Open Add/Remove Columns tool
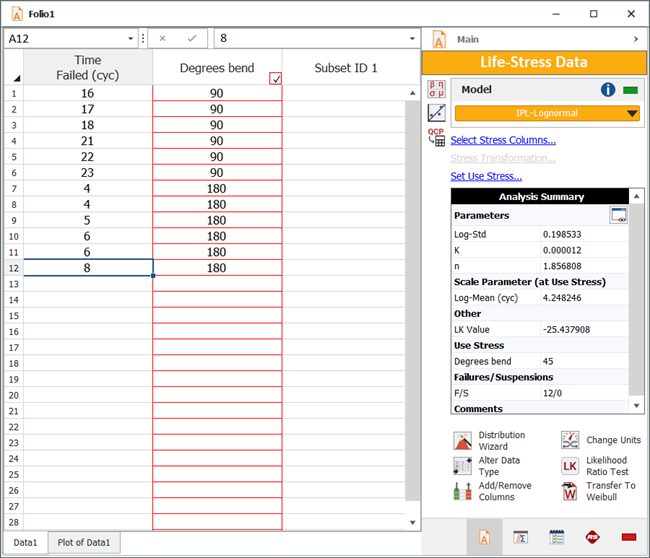Screen dimensions: 650x558 point(463,491)
